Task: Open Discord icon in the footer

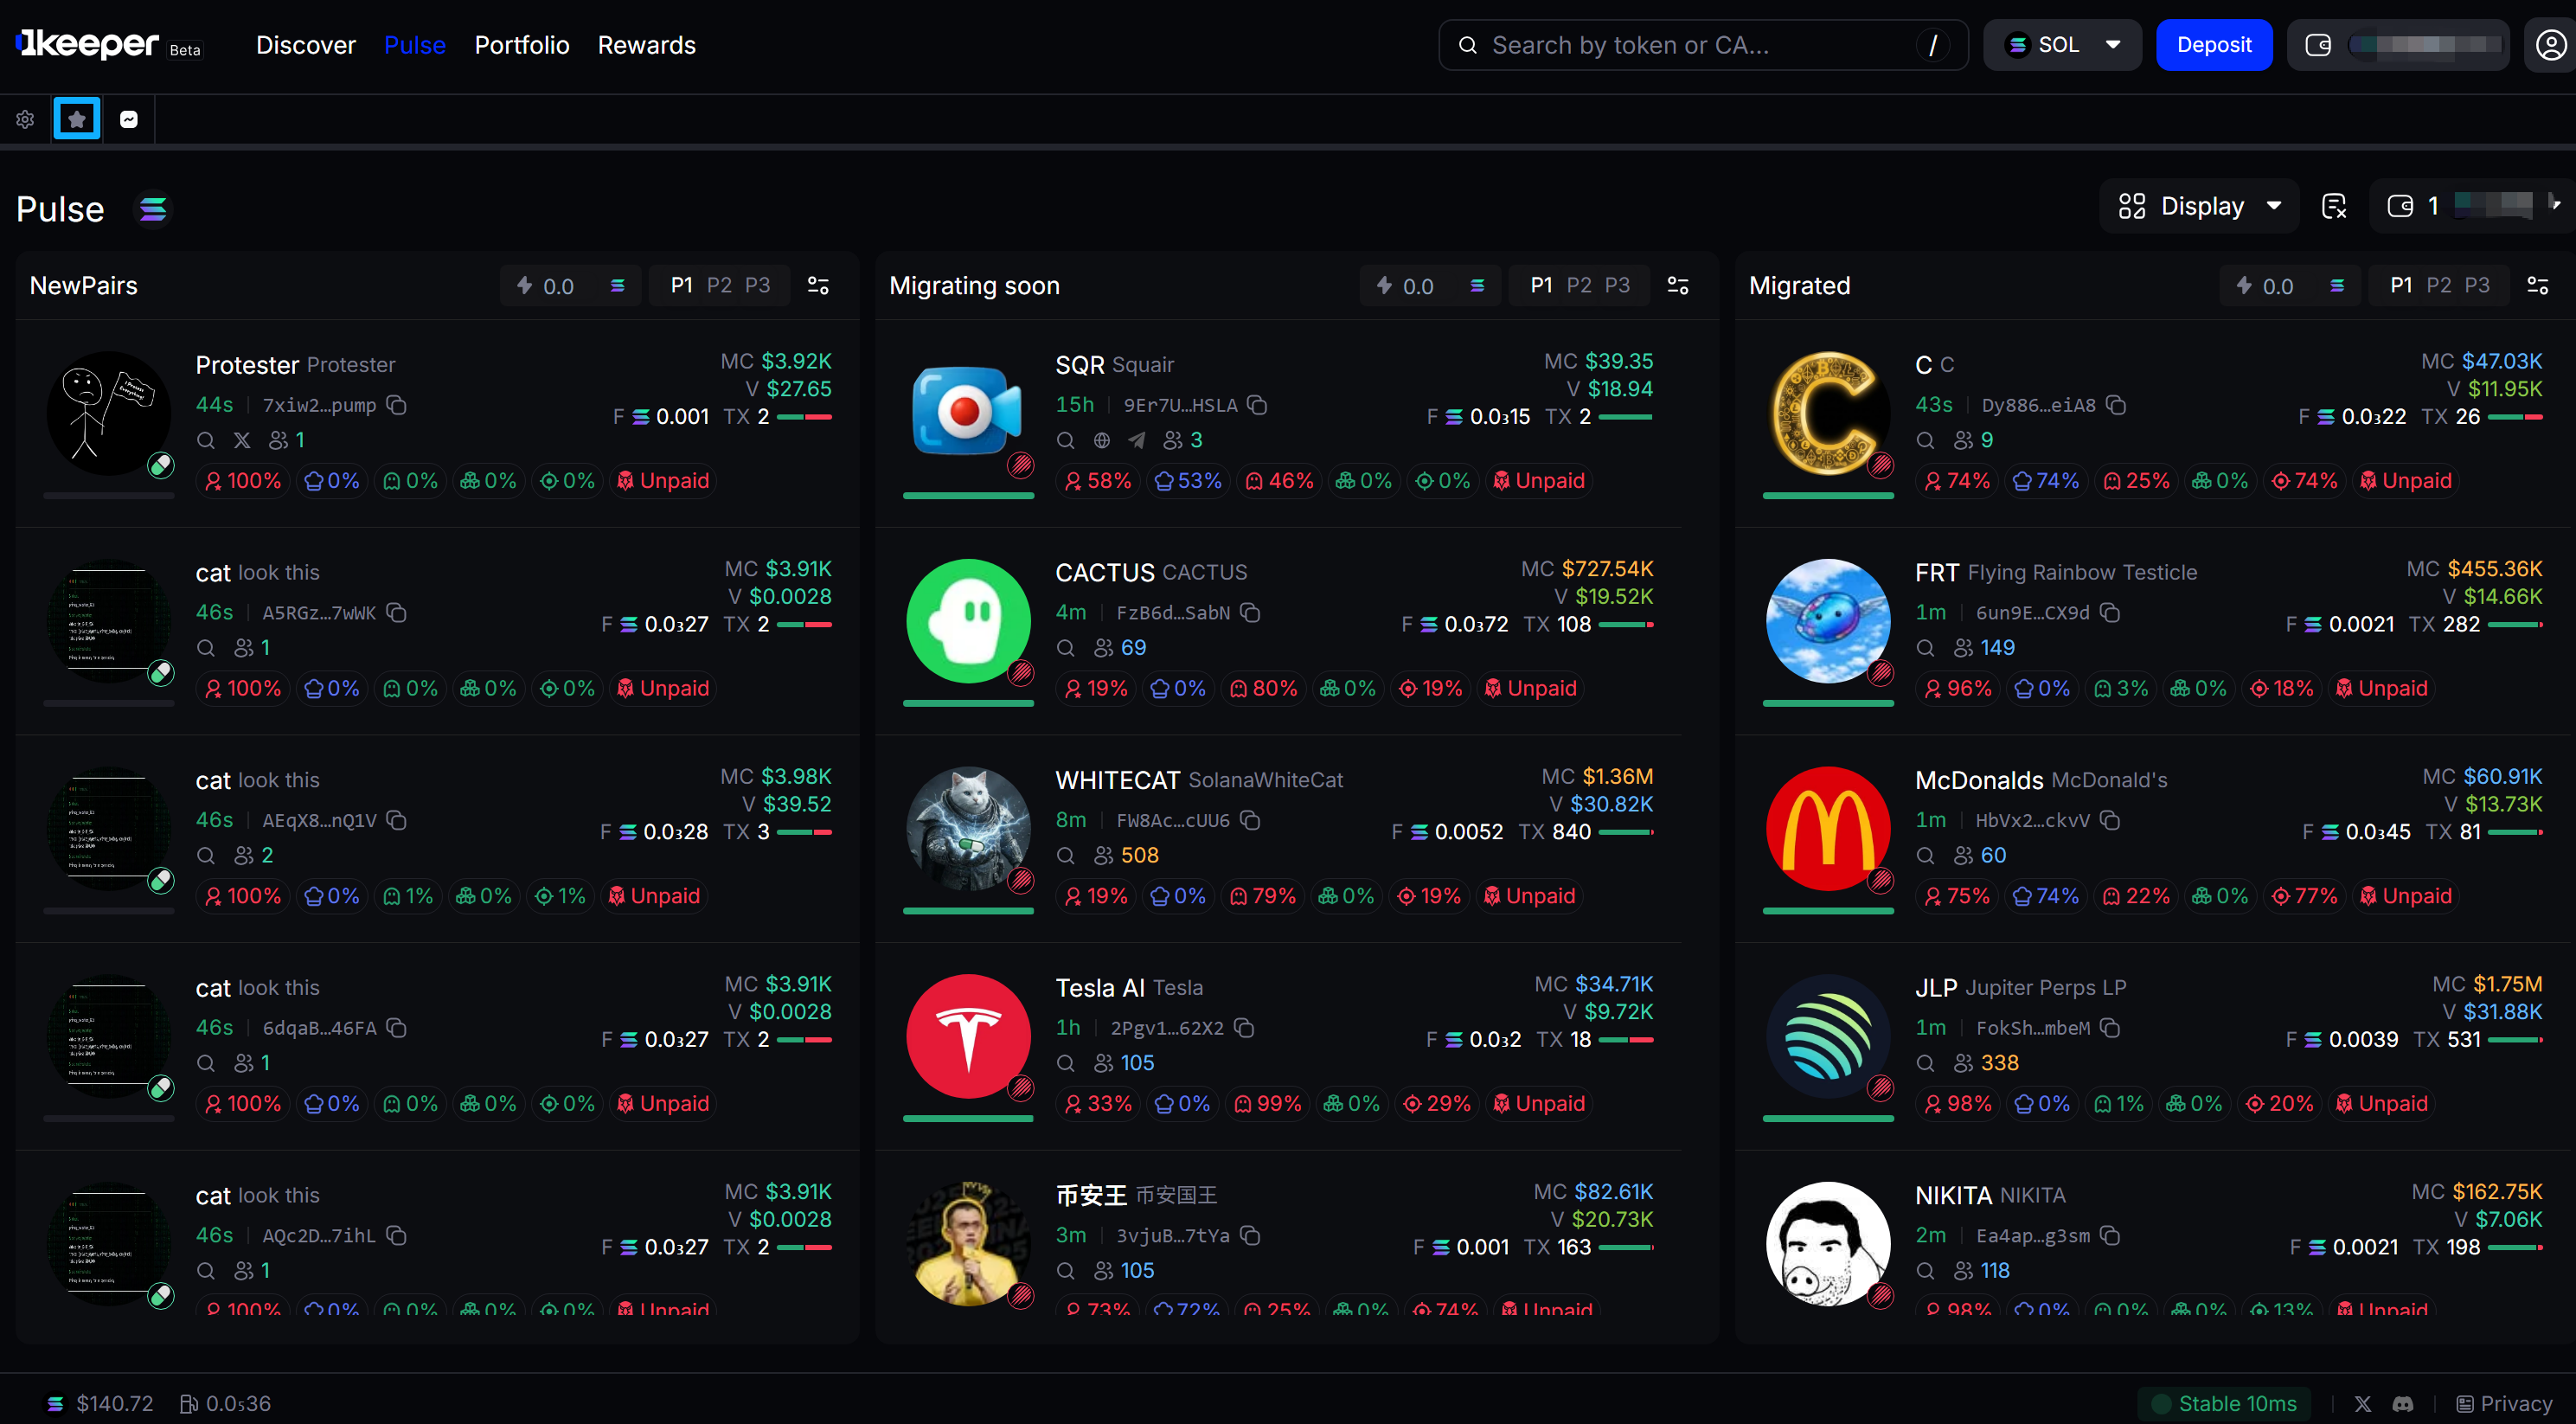Action: pos(2403,1404)
